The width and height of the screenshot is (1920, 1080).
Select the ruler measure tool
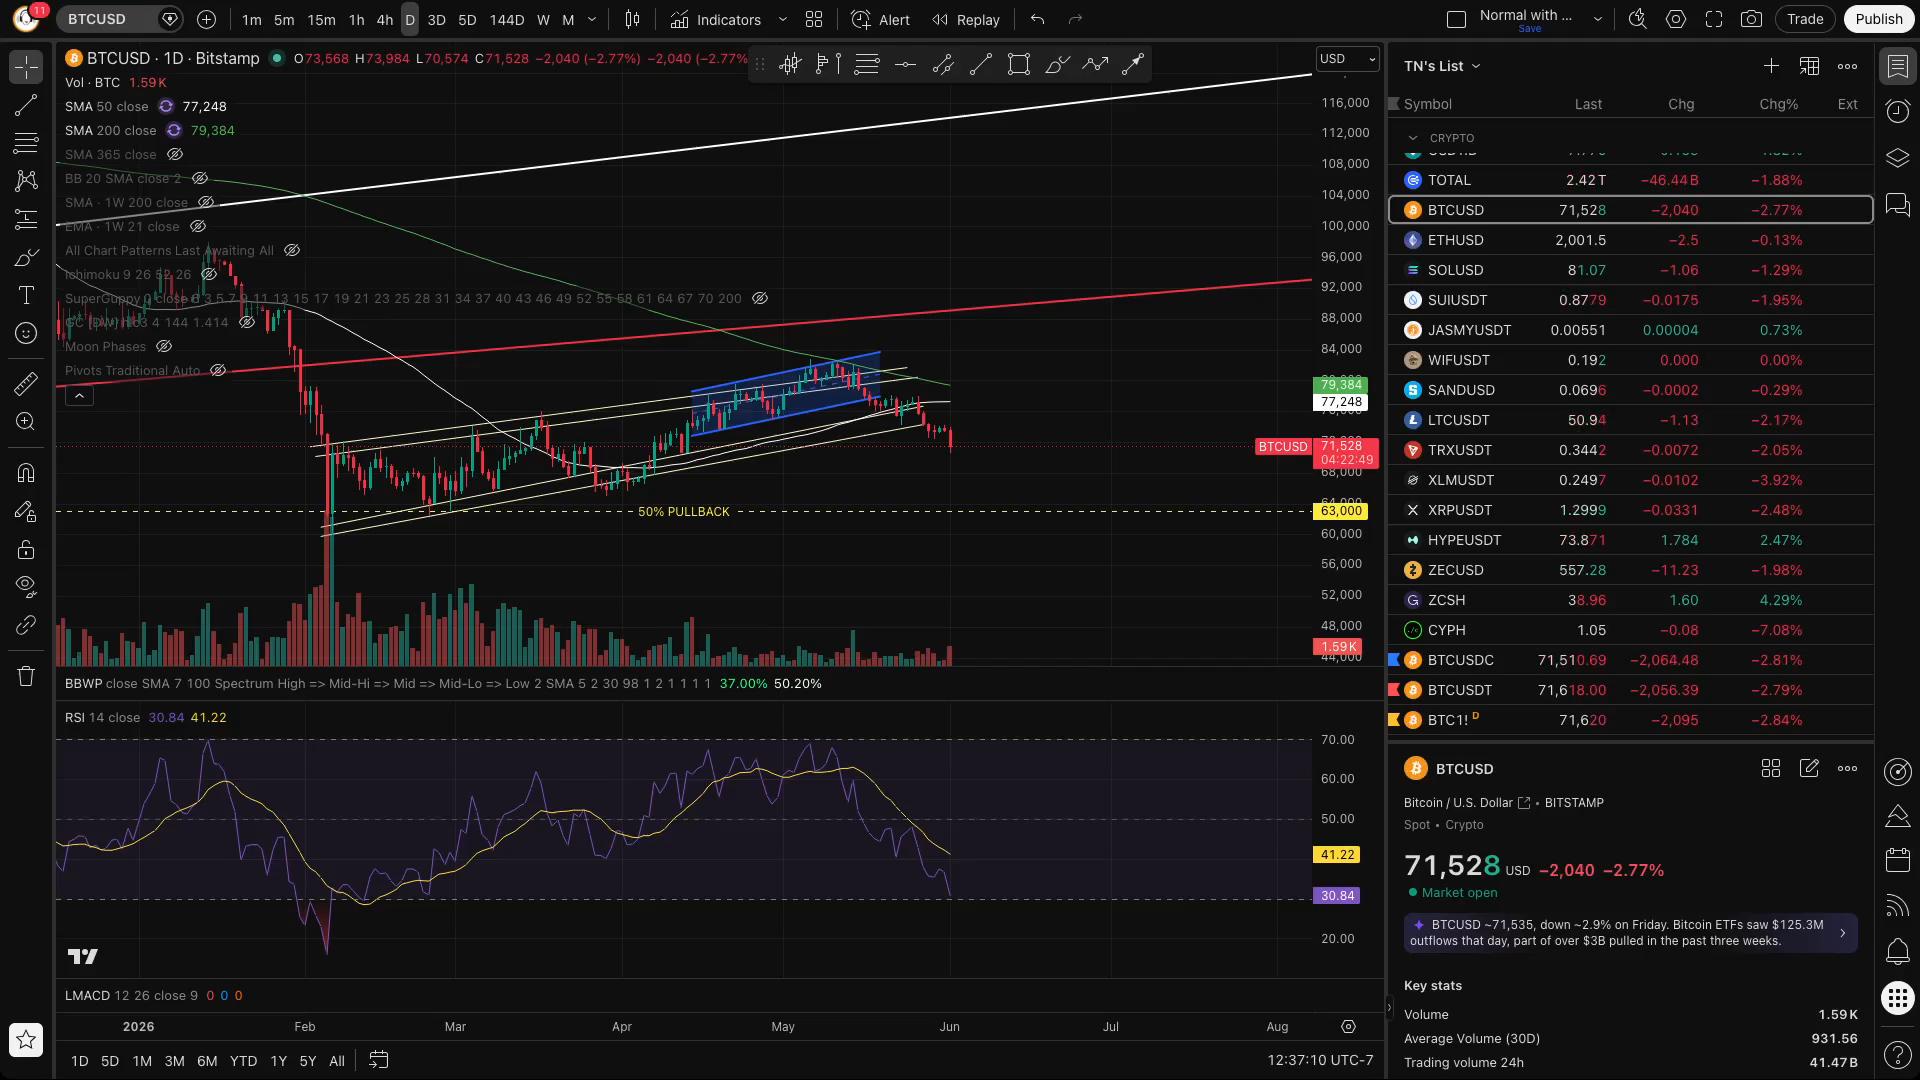[x=26, y=383]
